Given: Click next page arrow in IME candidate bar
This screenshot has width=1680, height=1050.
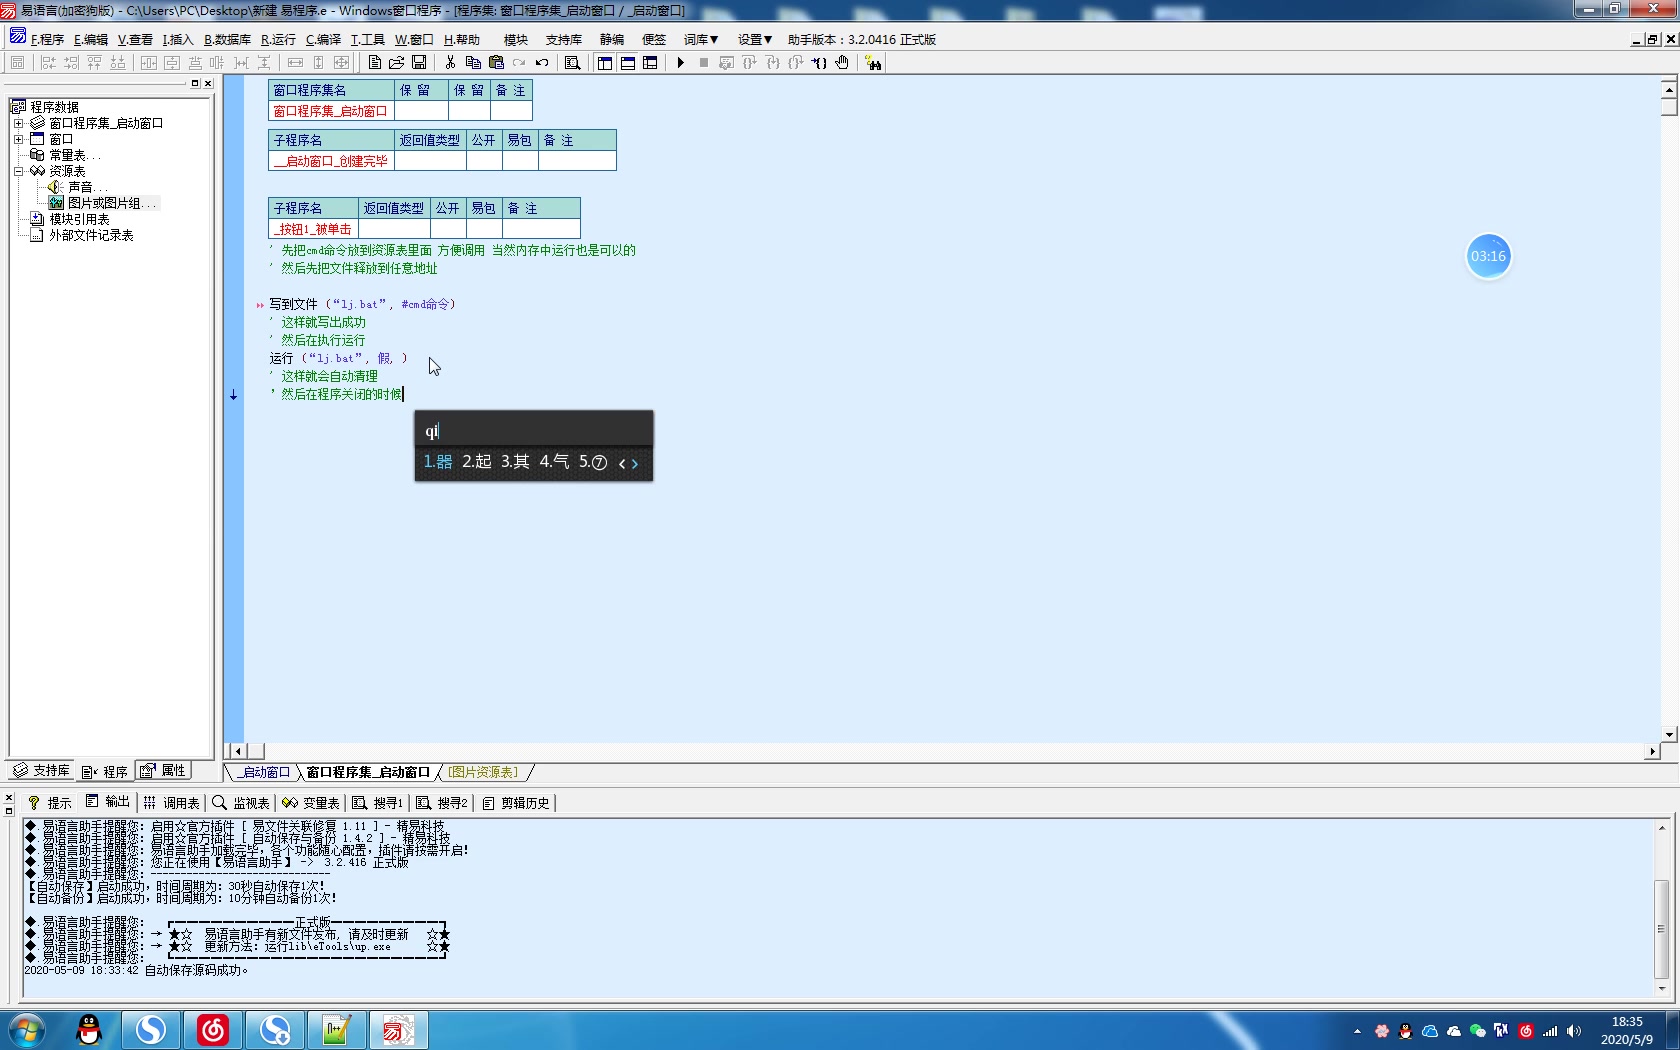Looking at the screenshot, I should (634, 462).
